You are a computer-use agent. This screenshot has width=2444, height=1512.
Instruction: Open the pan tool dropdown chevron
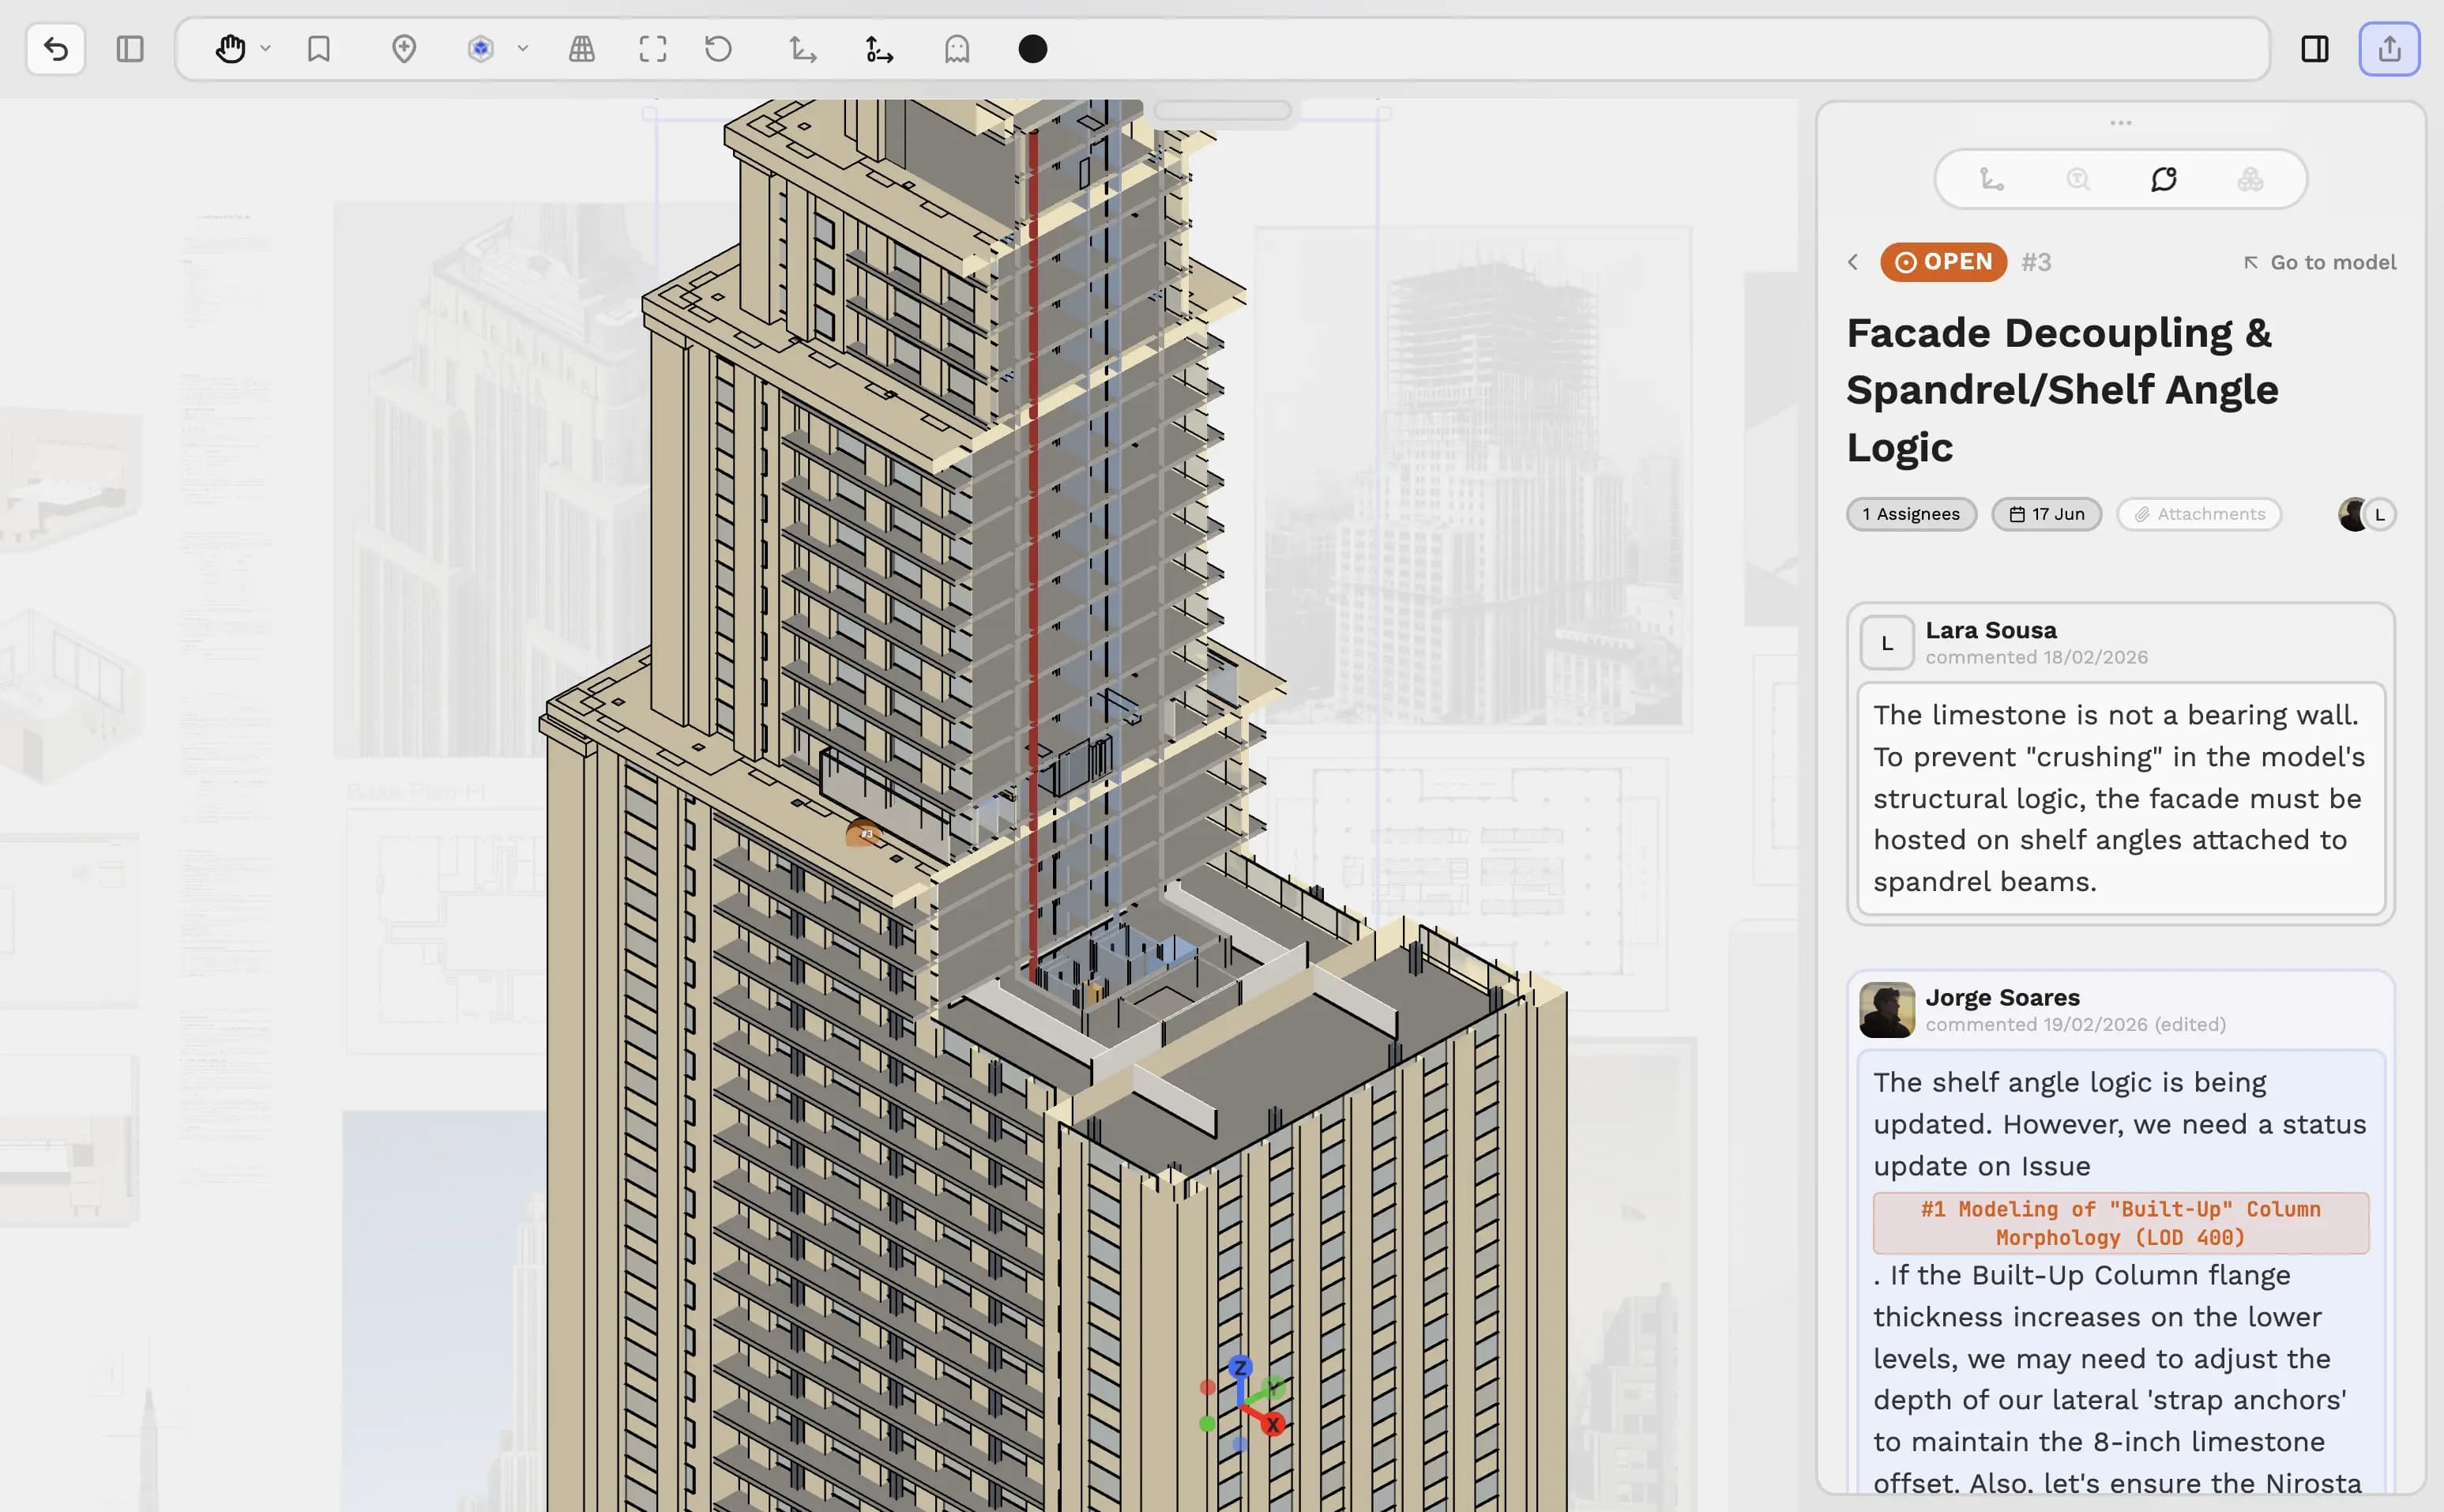(265, 49)
